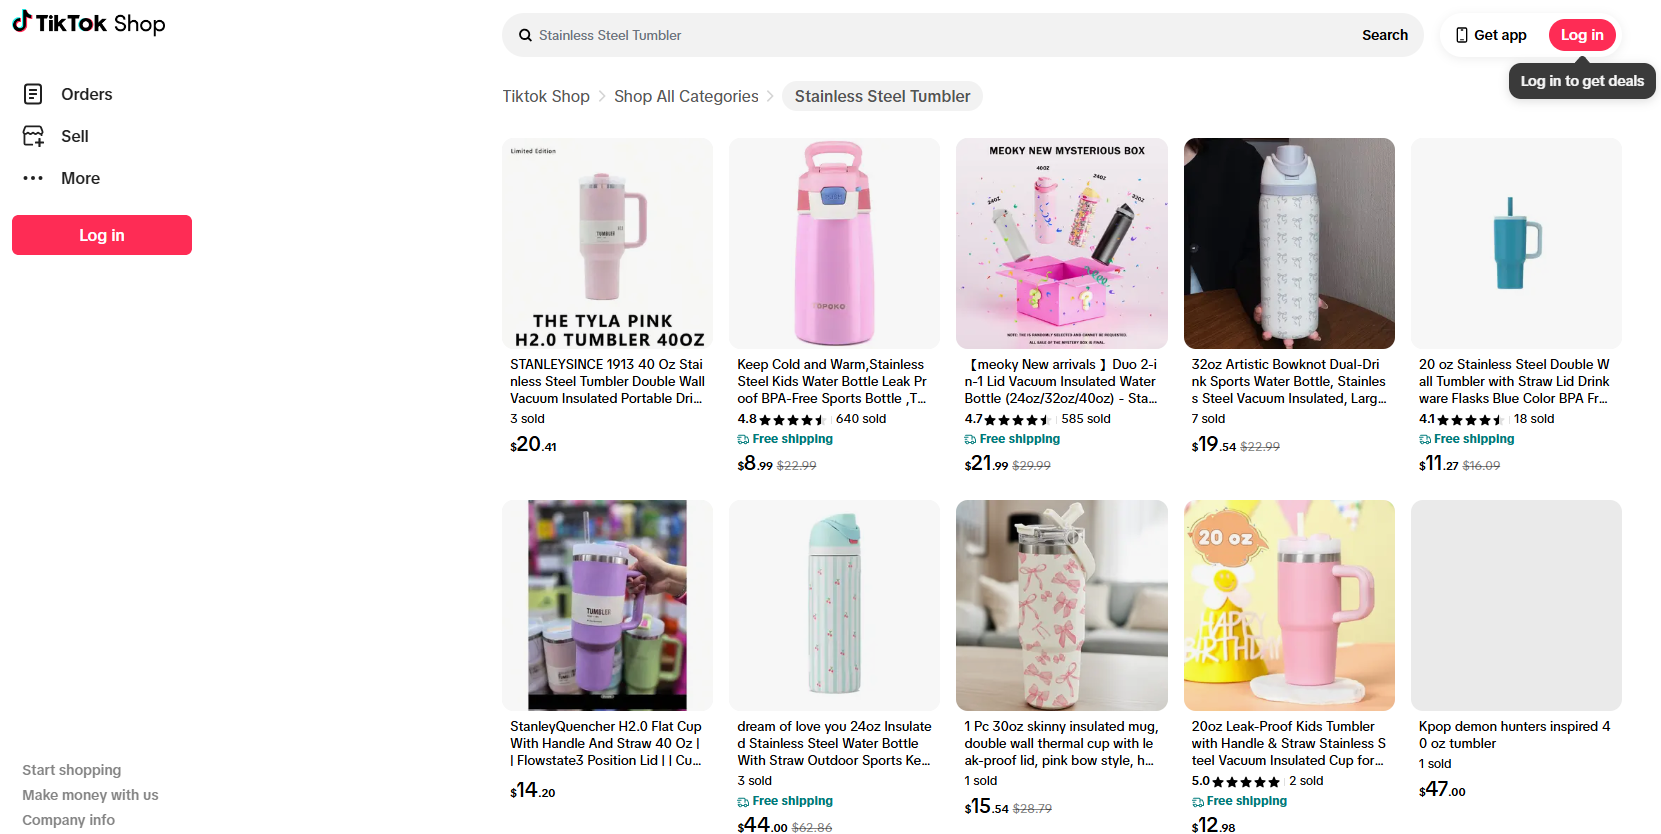Screen dimensions: 1661x834
Task: Click the Sell storefront icon
Action: coord(33,136)
